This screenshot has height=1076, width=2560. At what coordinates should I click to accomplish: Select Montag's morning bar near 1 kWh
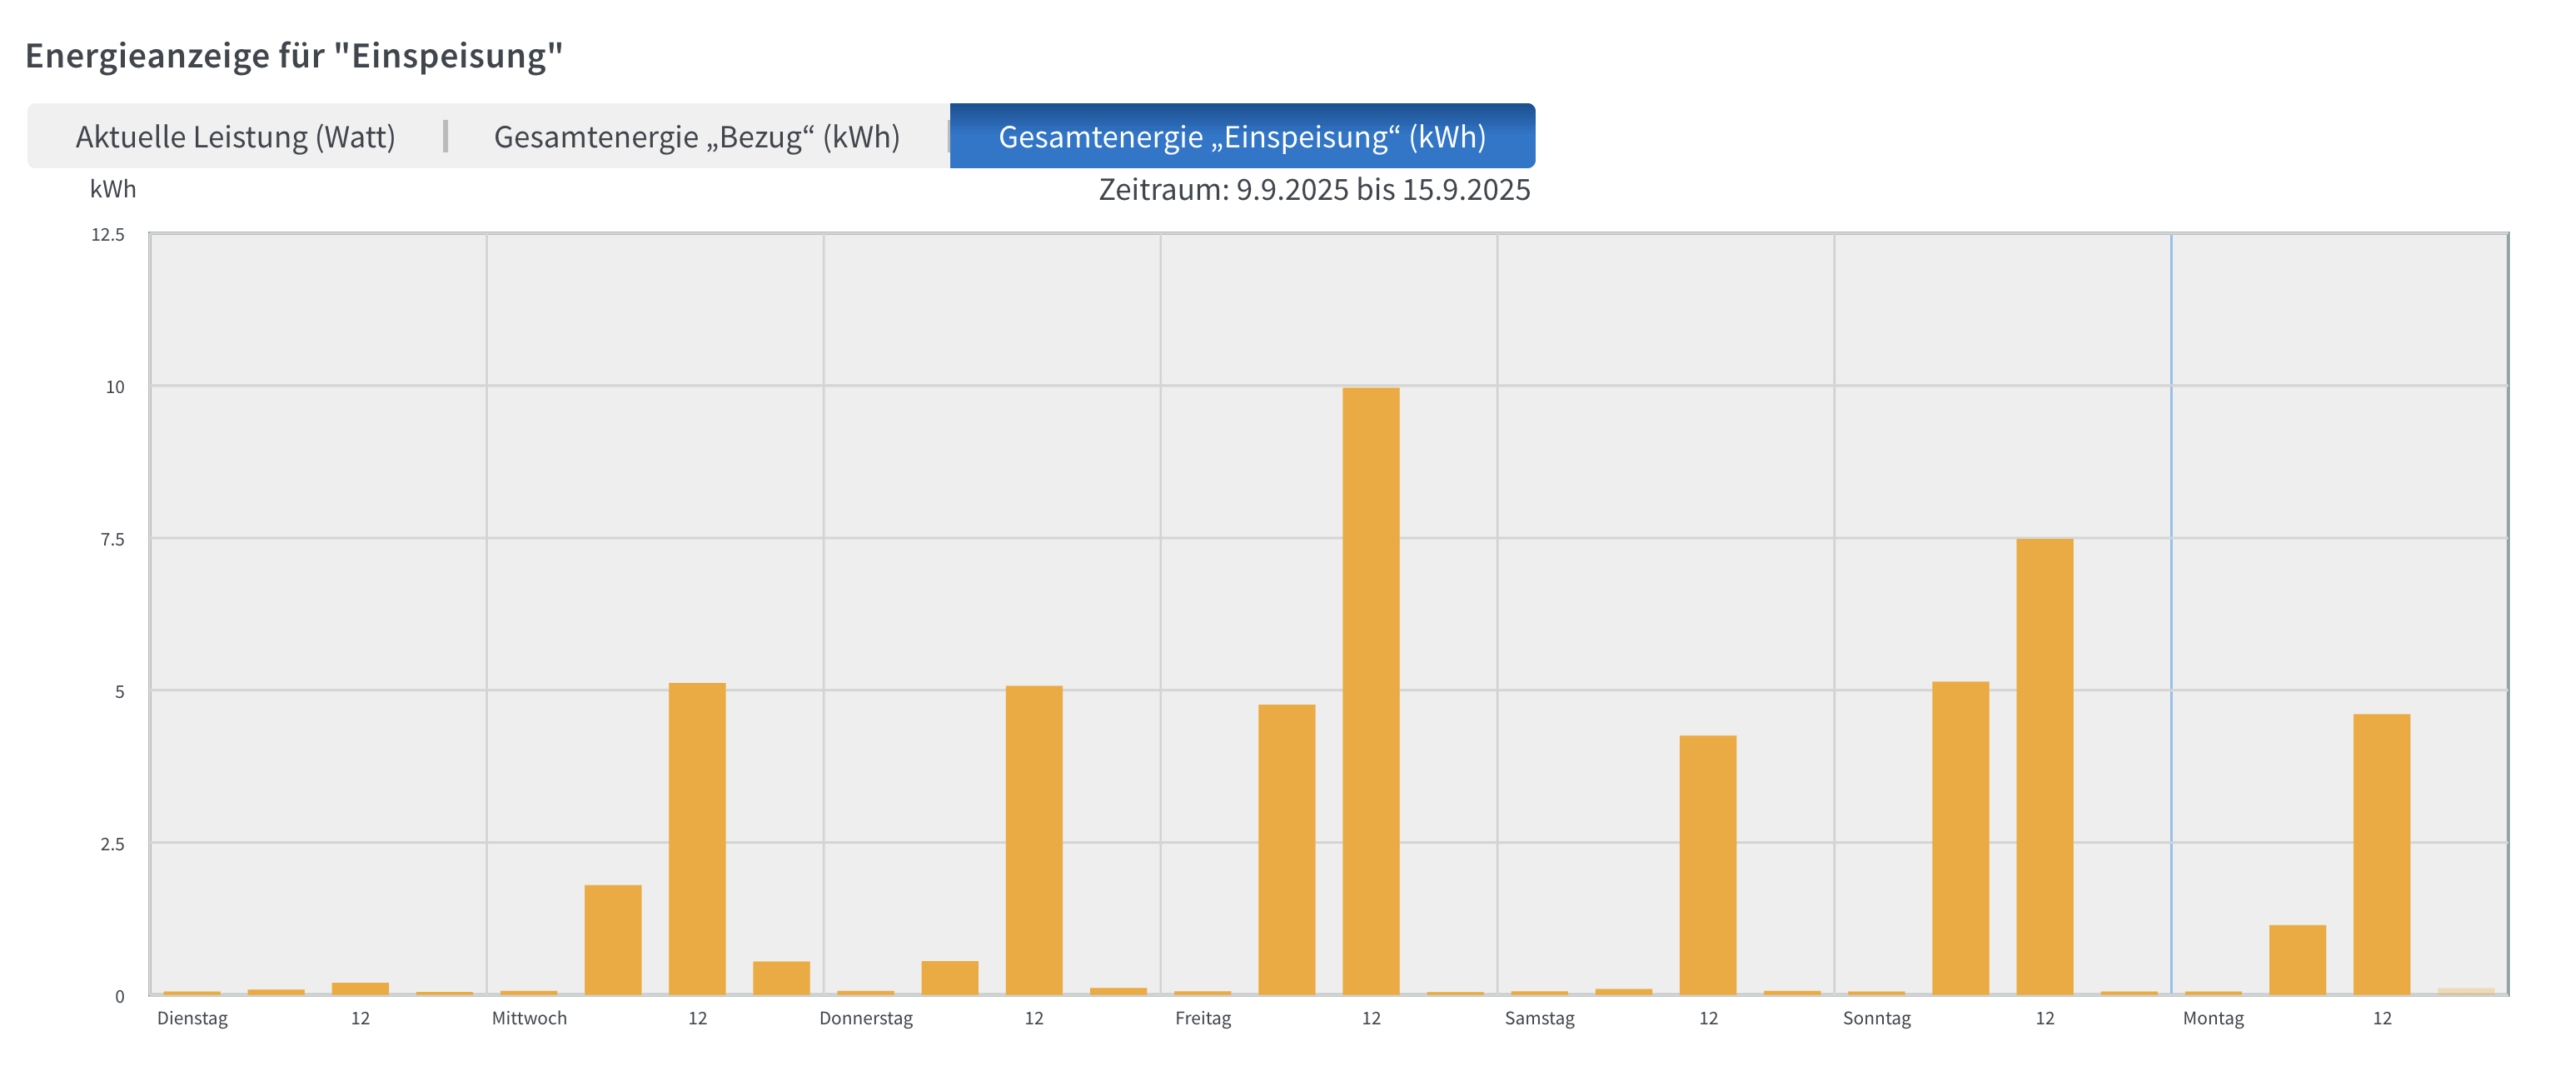tap(2297, 959)
